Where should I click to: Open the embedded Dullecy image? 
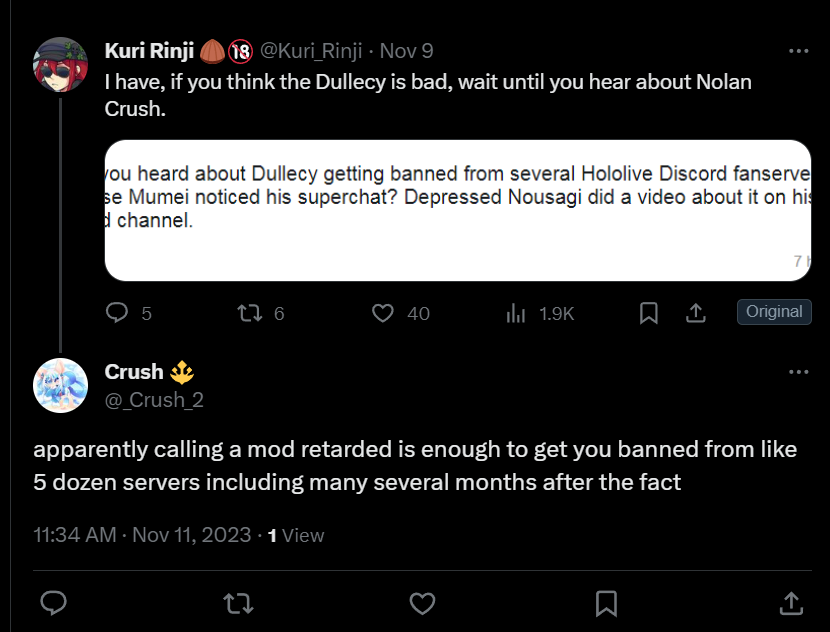point(458,211)
